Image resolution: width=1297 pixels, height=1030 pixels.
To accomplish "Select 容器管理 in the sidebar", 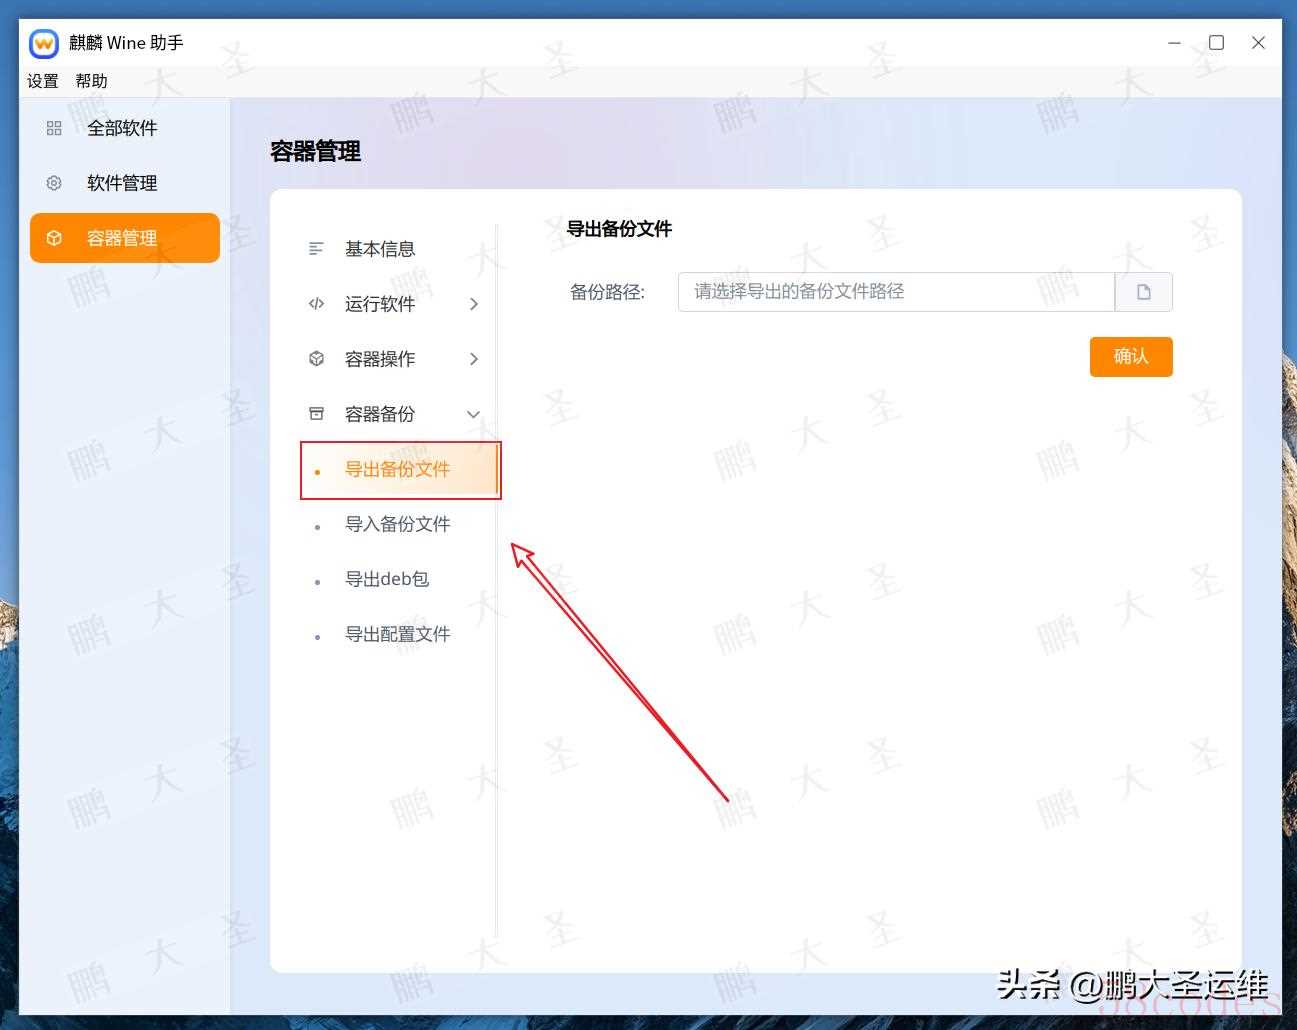I will pos(125,238).
